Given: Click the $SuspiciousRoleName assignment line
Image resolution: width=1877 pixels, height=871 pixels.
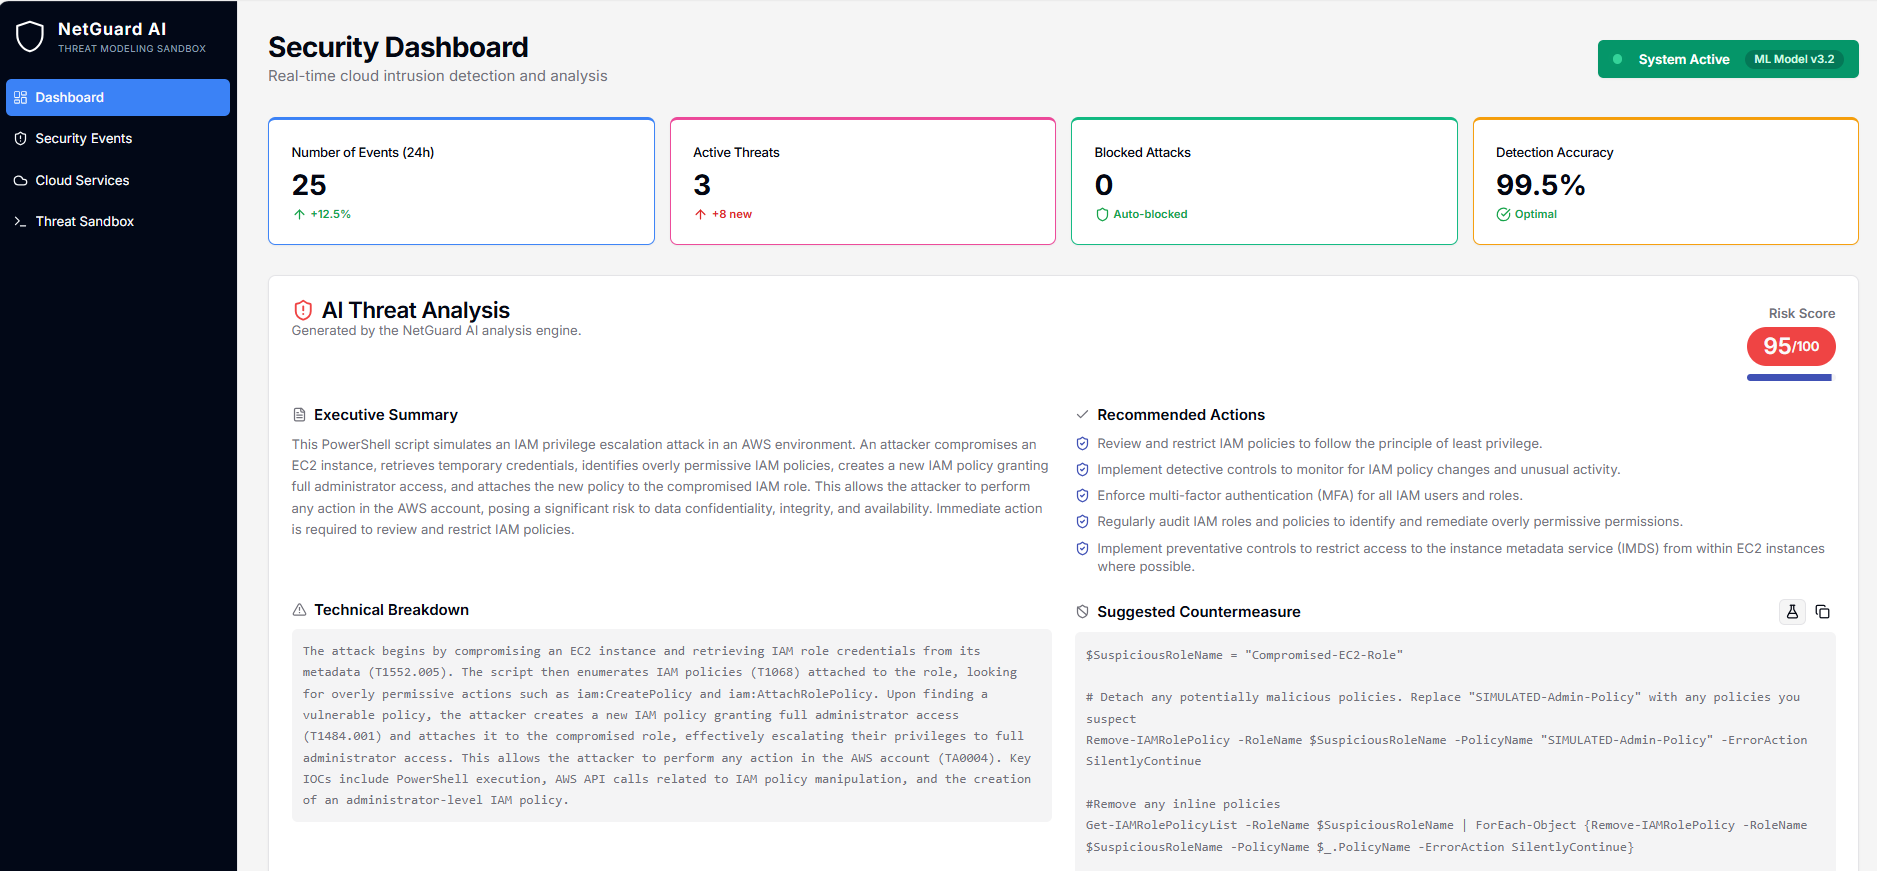Looking at the screenshot, I should point(1244,655).
